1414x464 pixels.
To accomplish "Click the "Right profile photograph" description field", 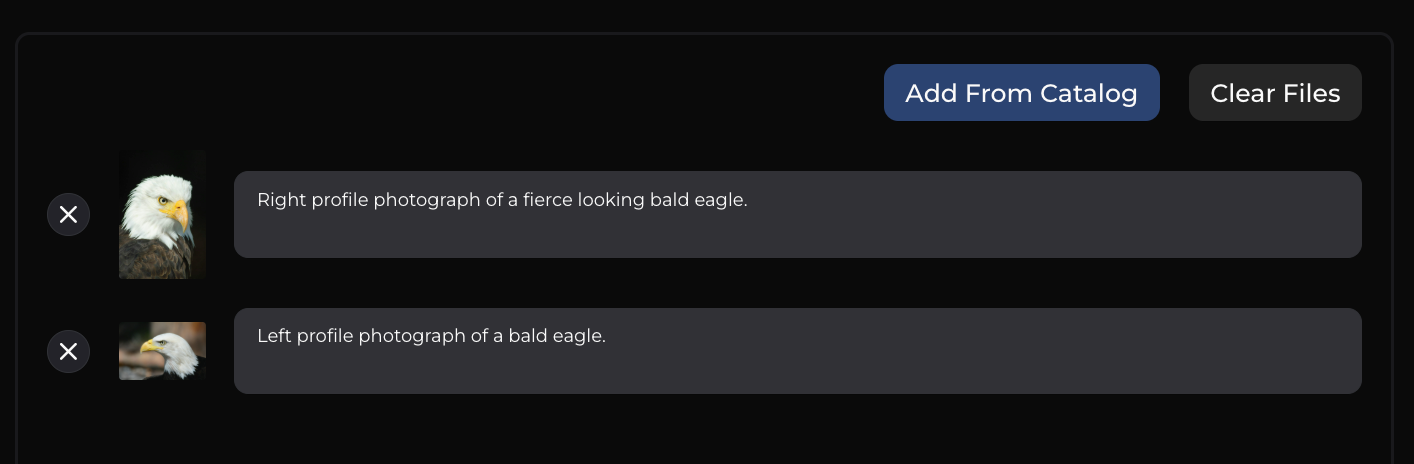I will tap(797, 214).
